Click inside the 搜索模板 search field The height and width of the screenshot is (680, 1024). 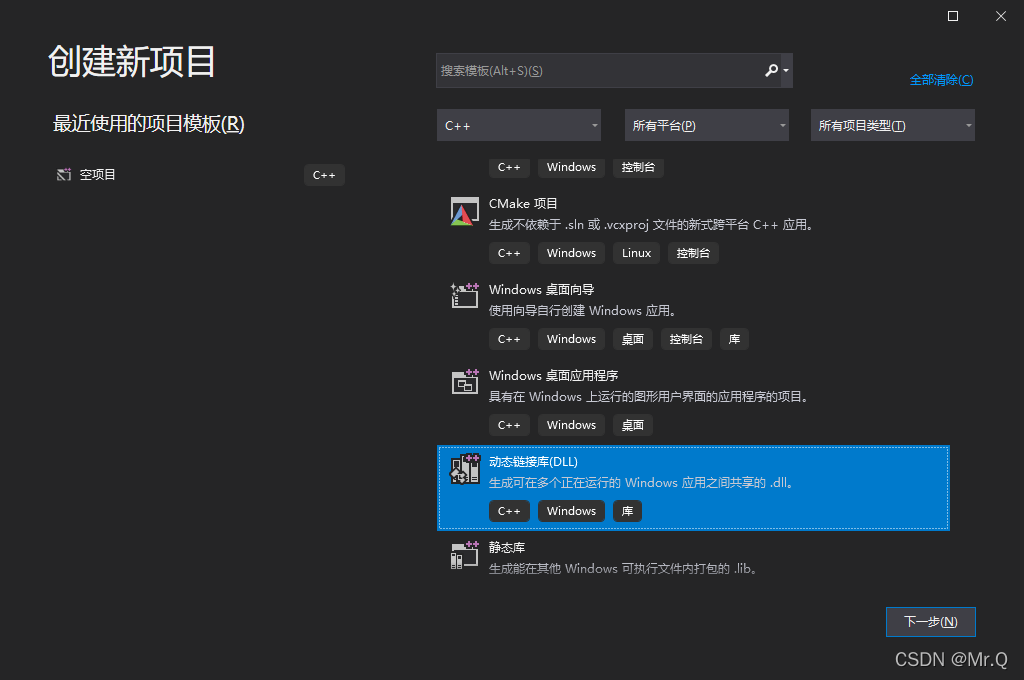[x=590, y=70]
